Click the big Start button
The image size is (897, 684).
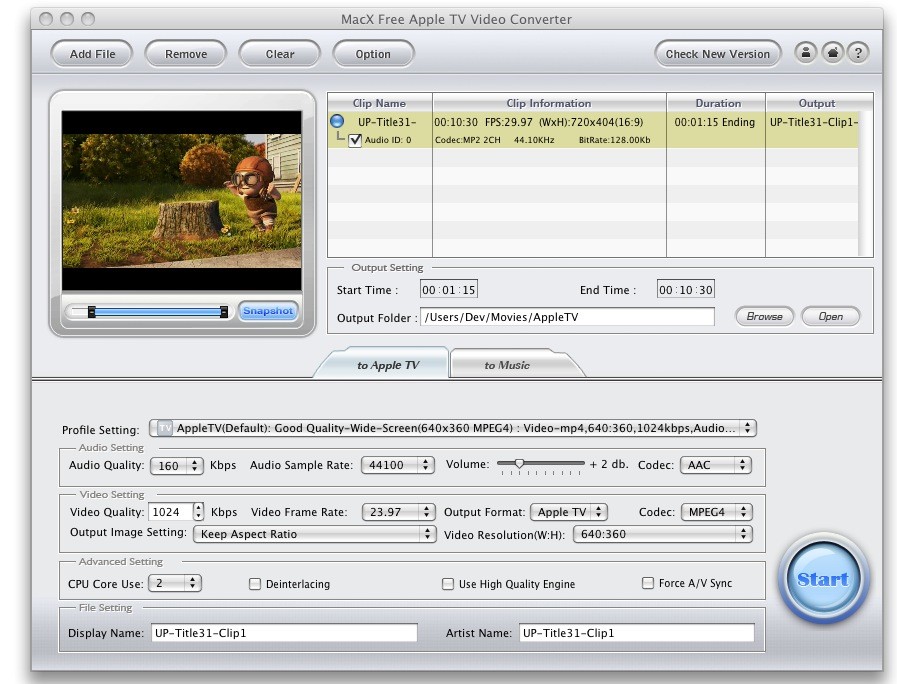[823, 579]
